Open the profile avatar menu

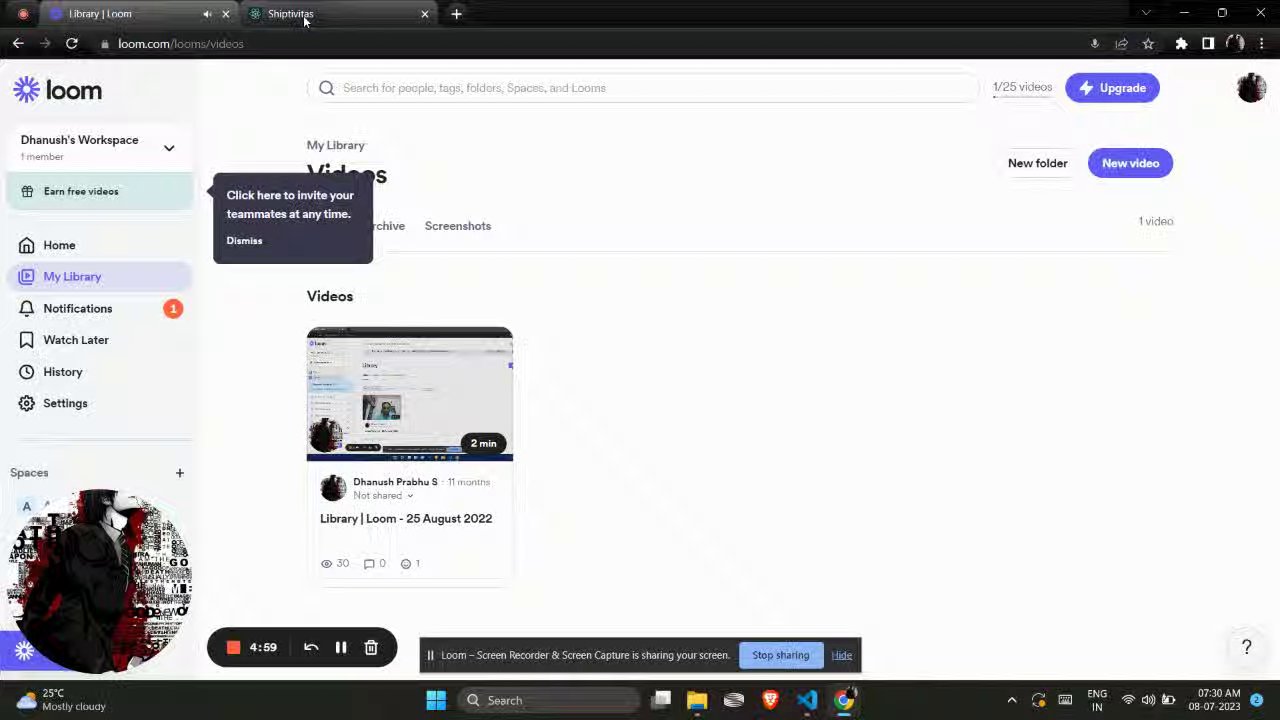pos(1251,88)
